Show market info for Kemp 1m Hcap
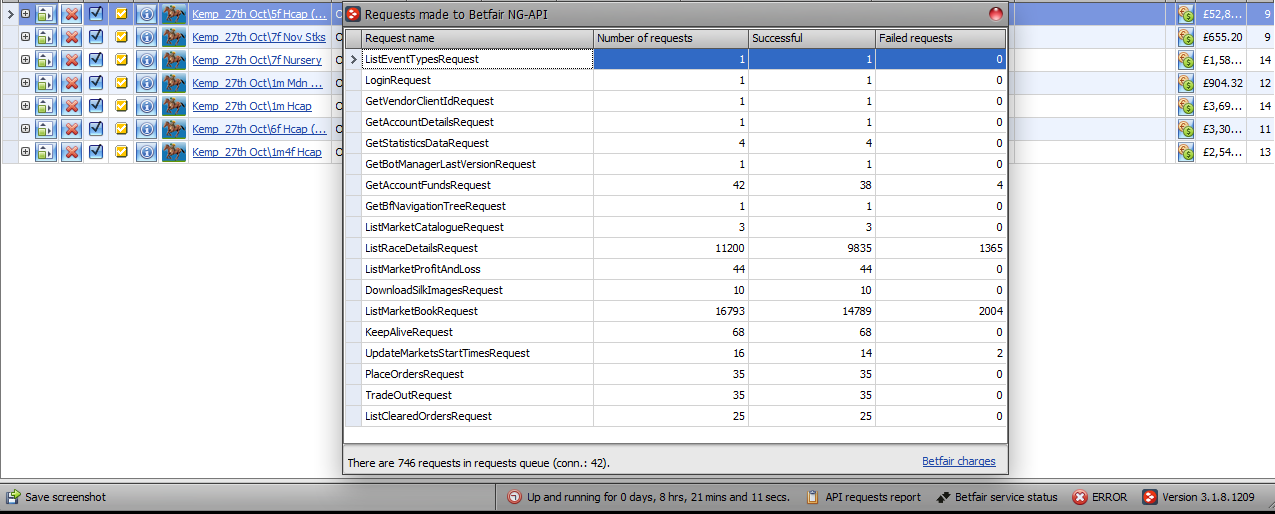Viewport: 1275px width, 514px height. click(x=146, y=106)
